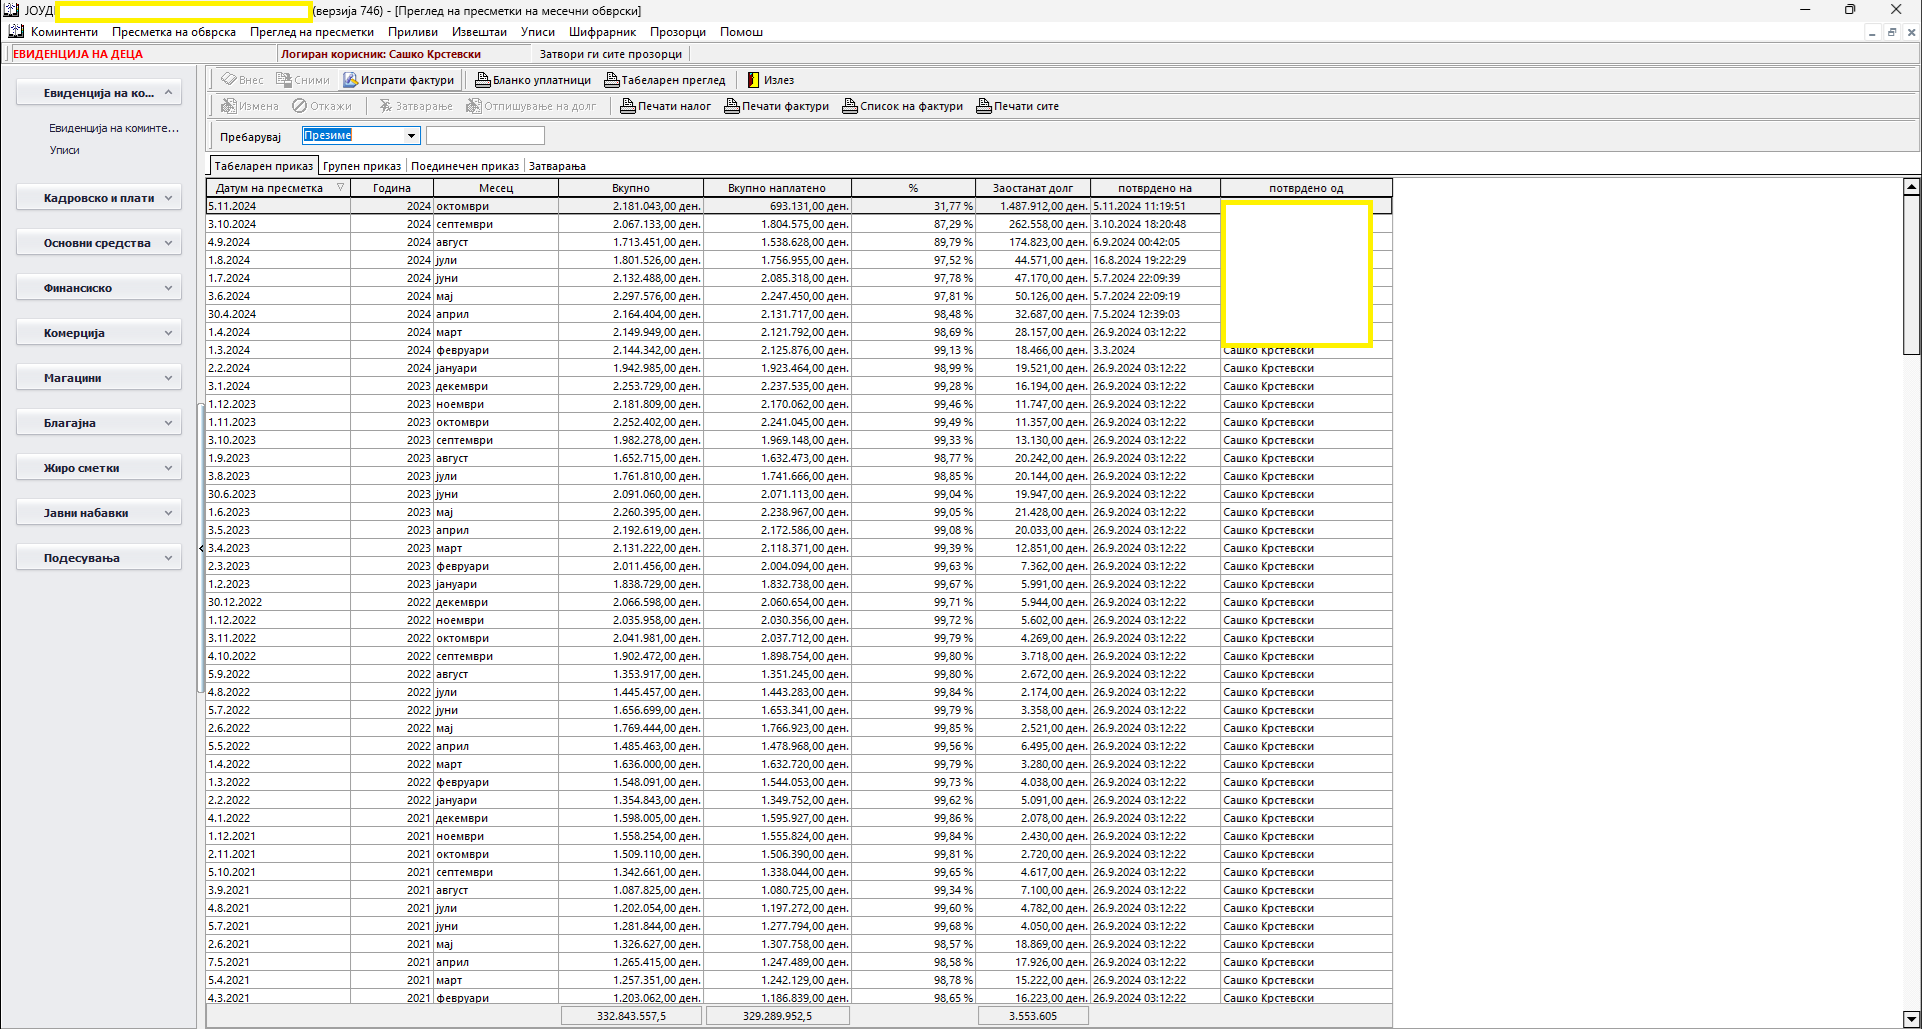This screenshot has width=1922, height=1029.
Task: Click table scrollbar down arrow
Action: [1911, 1019]
